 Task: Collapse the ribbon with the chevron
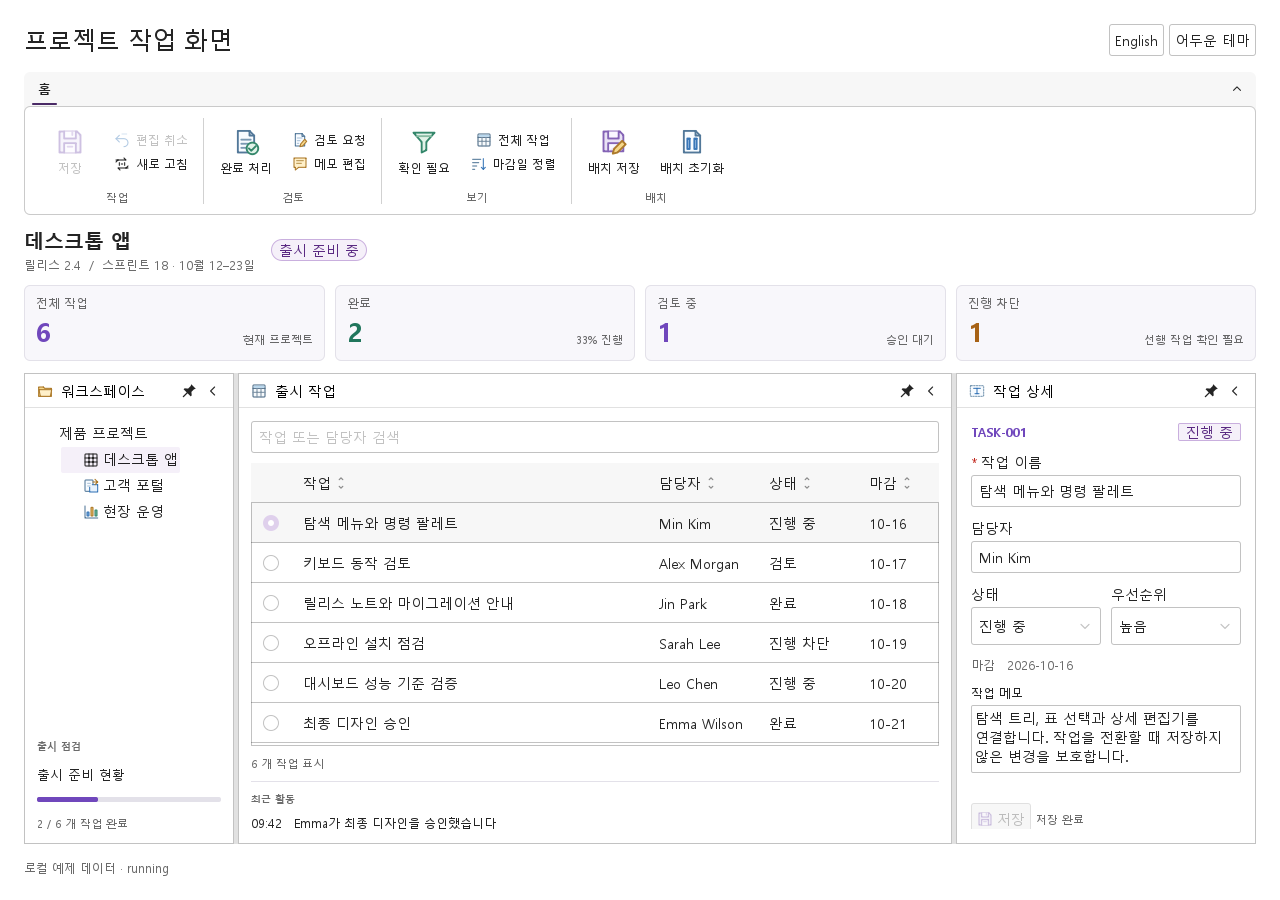[1237, 89]
